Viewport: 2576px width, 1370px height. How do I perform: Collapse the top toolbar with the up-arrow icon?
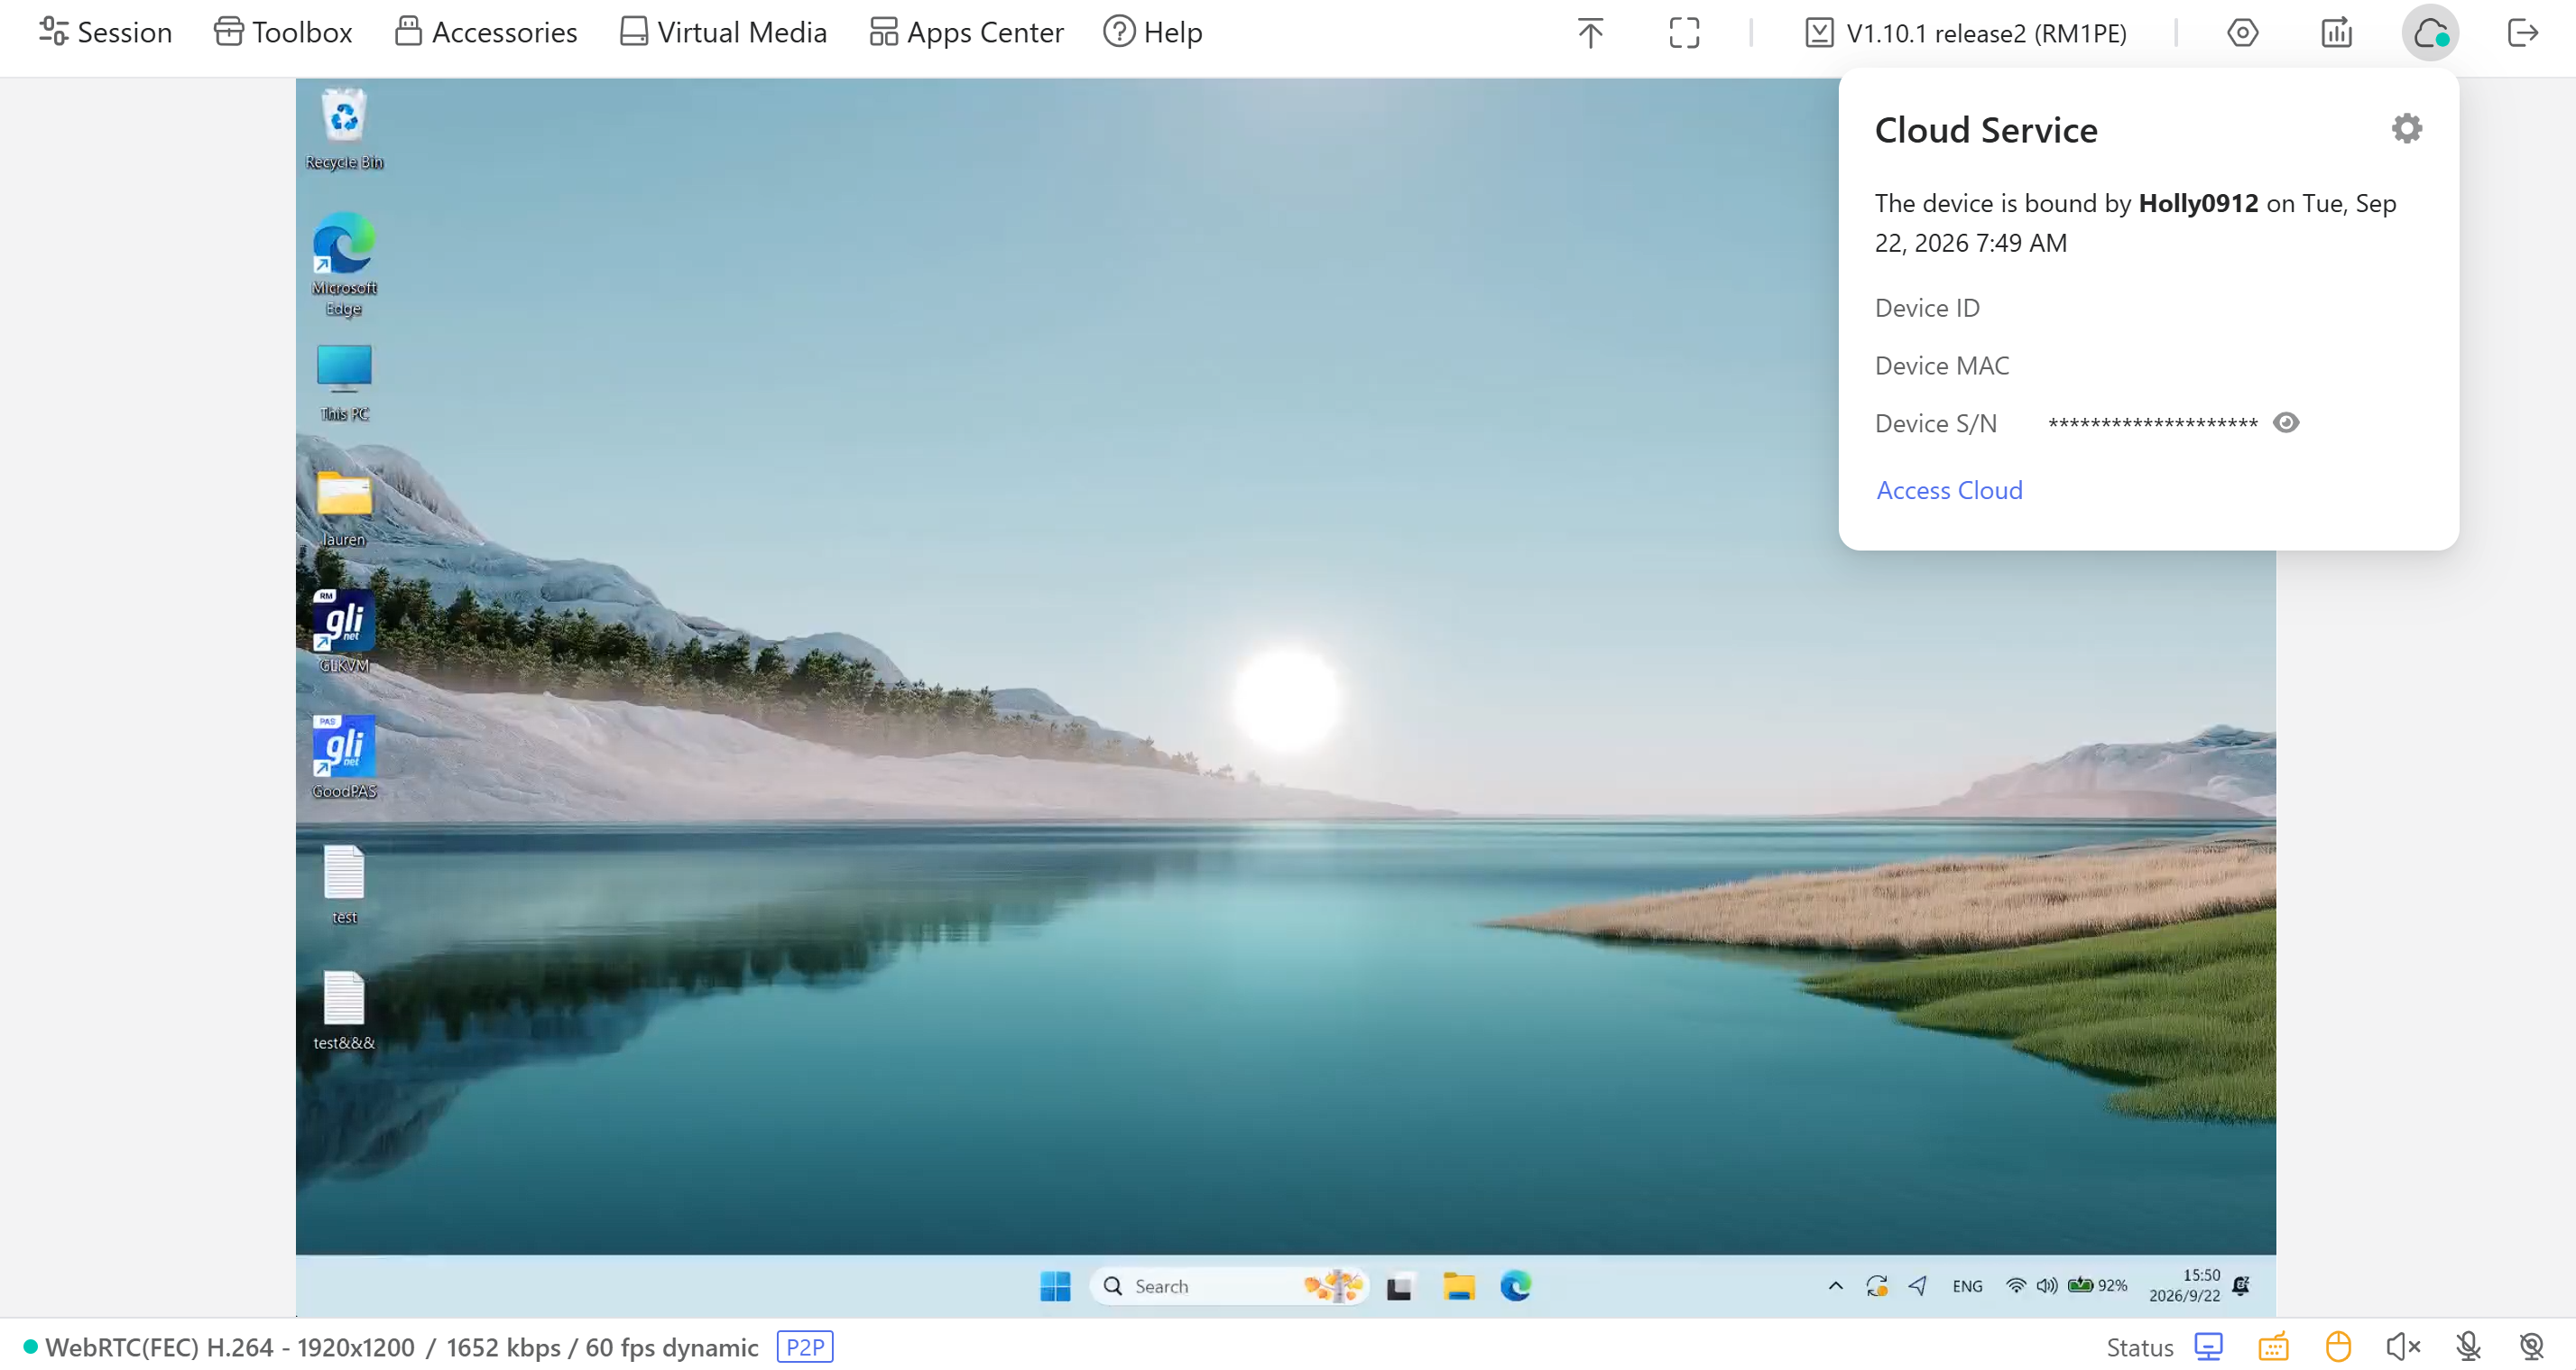(x=1590, y=33)
